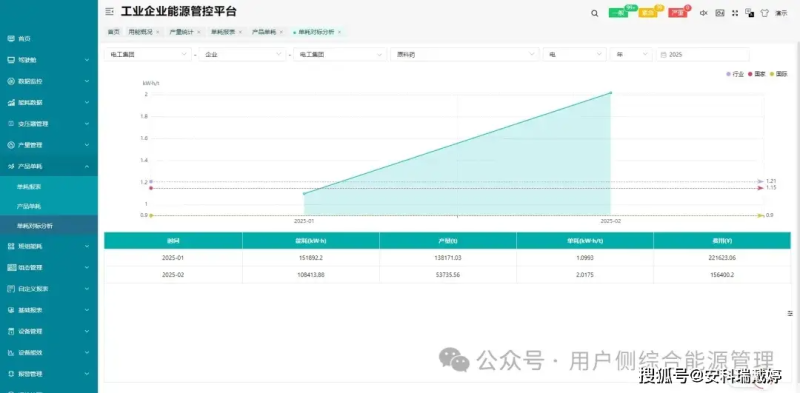Click the image icon next to the speaker icon
The width and height of the screenshot is (800, 393).
tap(720, 13)
